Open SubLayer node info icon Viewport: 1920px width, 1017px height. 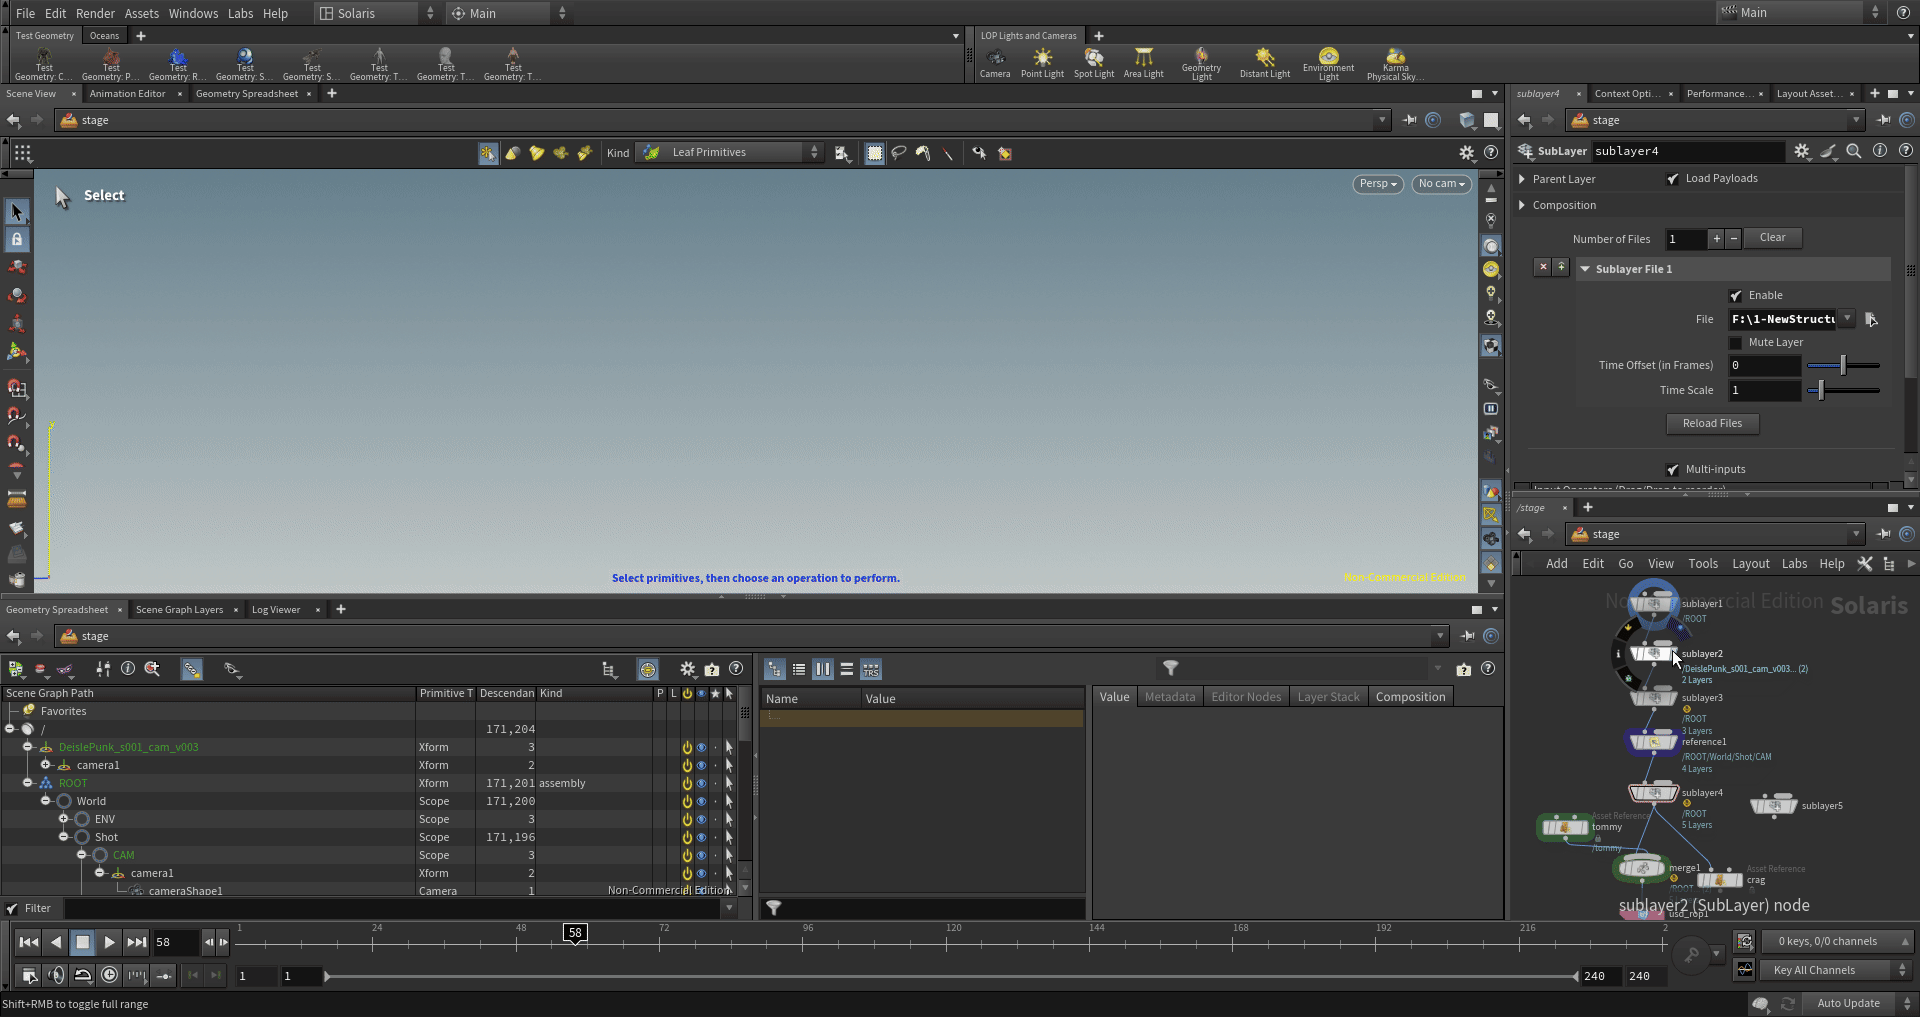point(1879,151)
